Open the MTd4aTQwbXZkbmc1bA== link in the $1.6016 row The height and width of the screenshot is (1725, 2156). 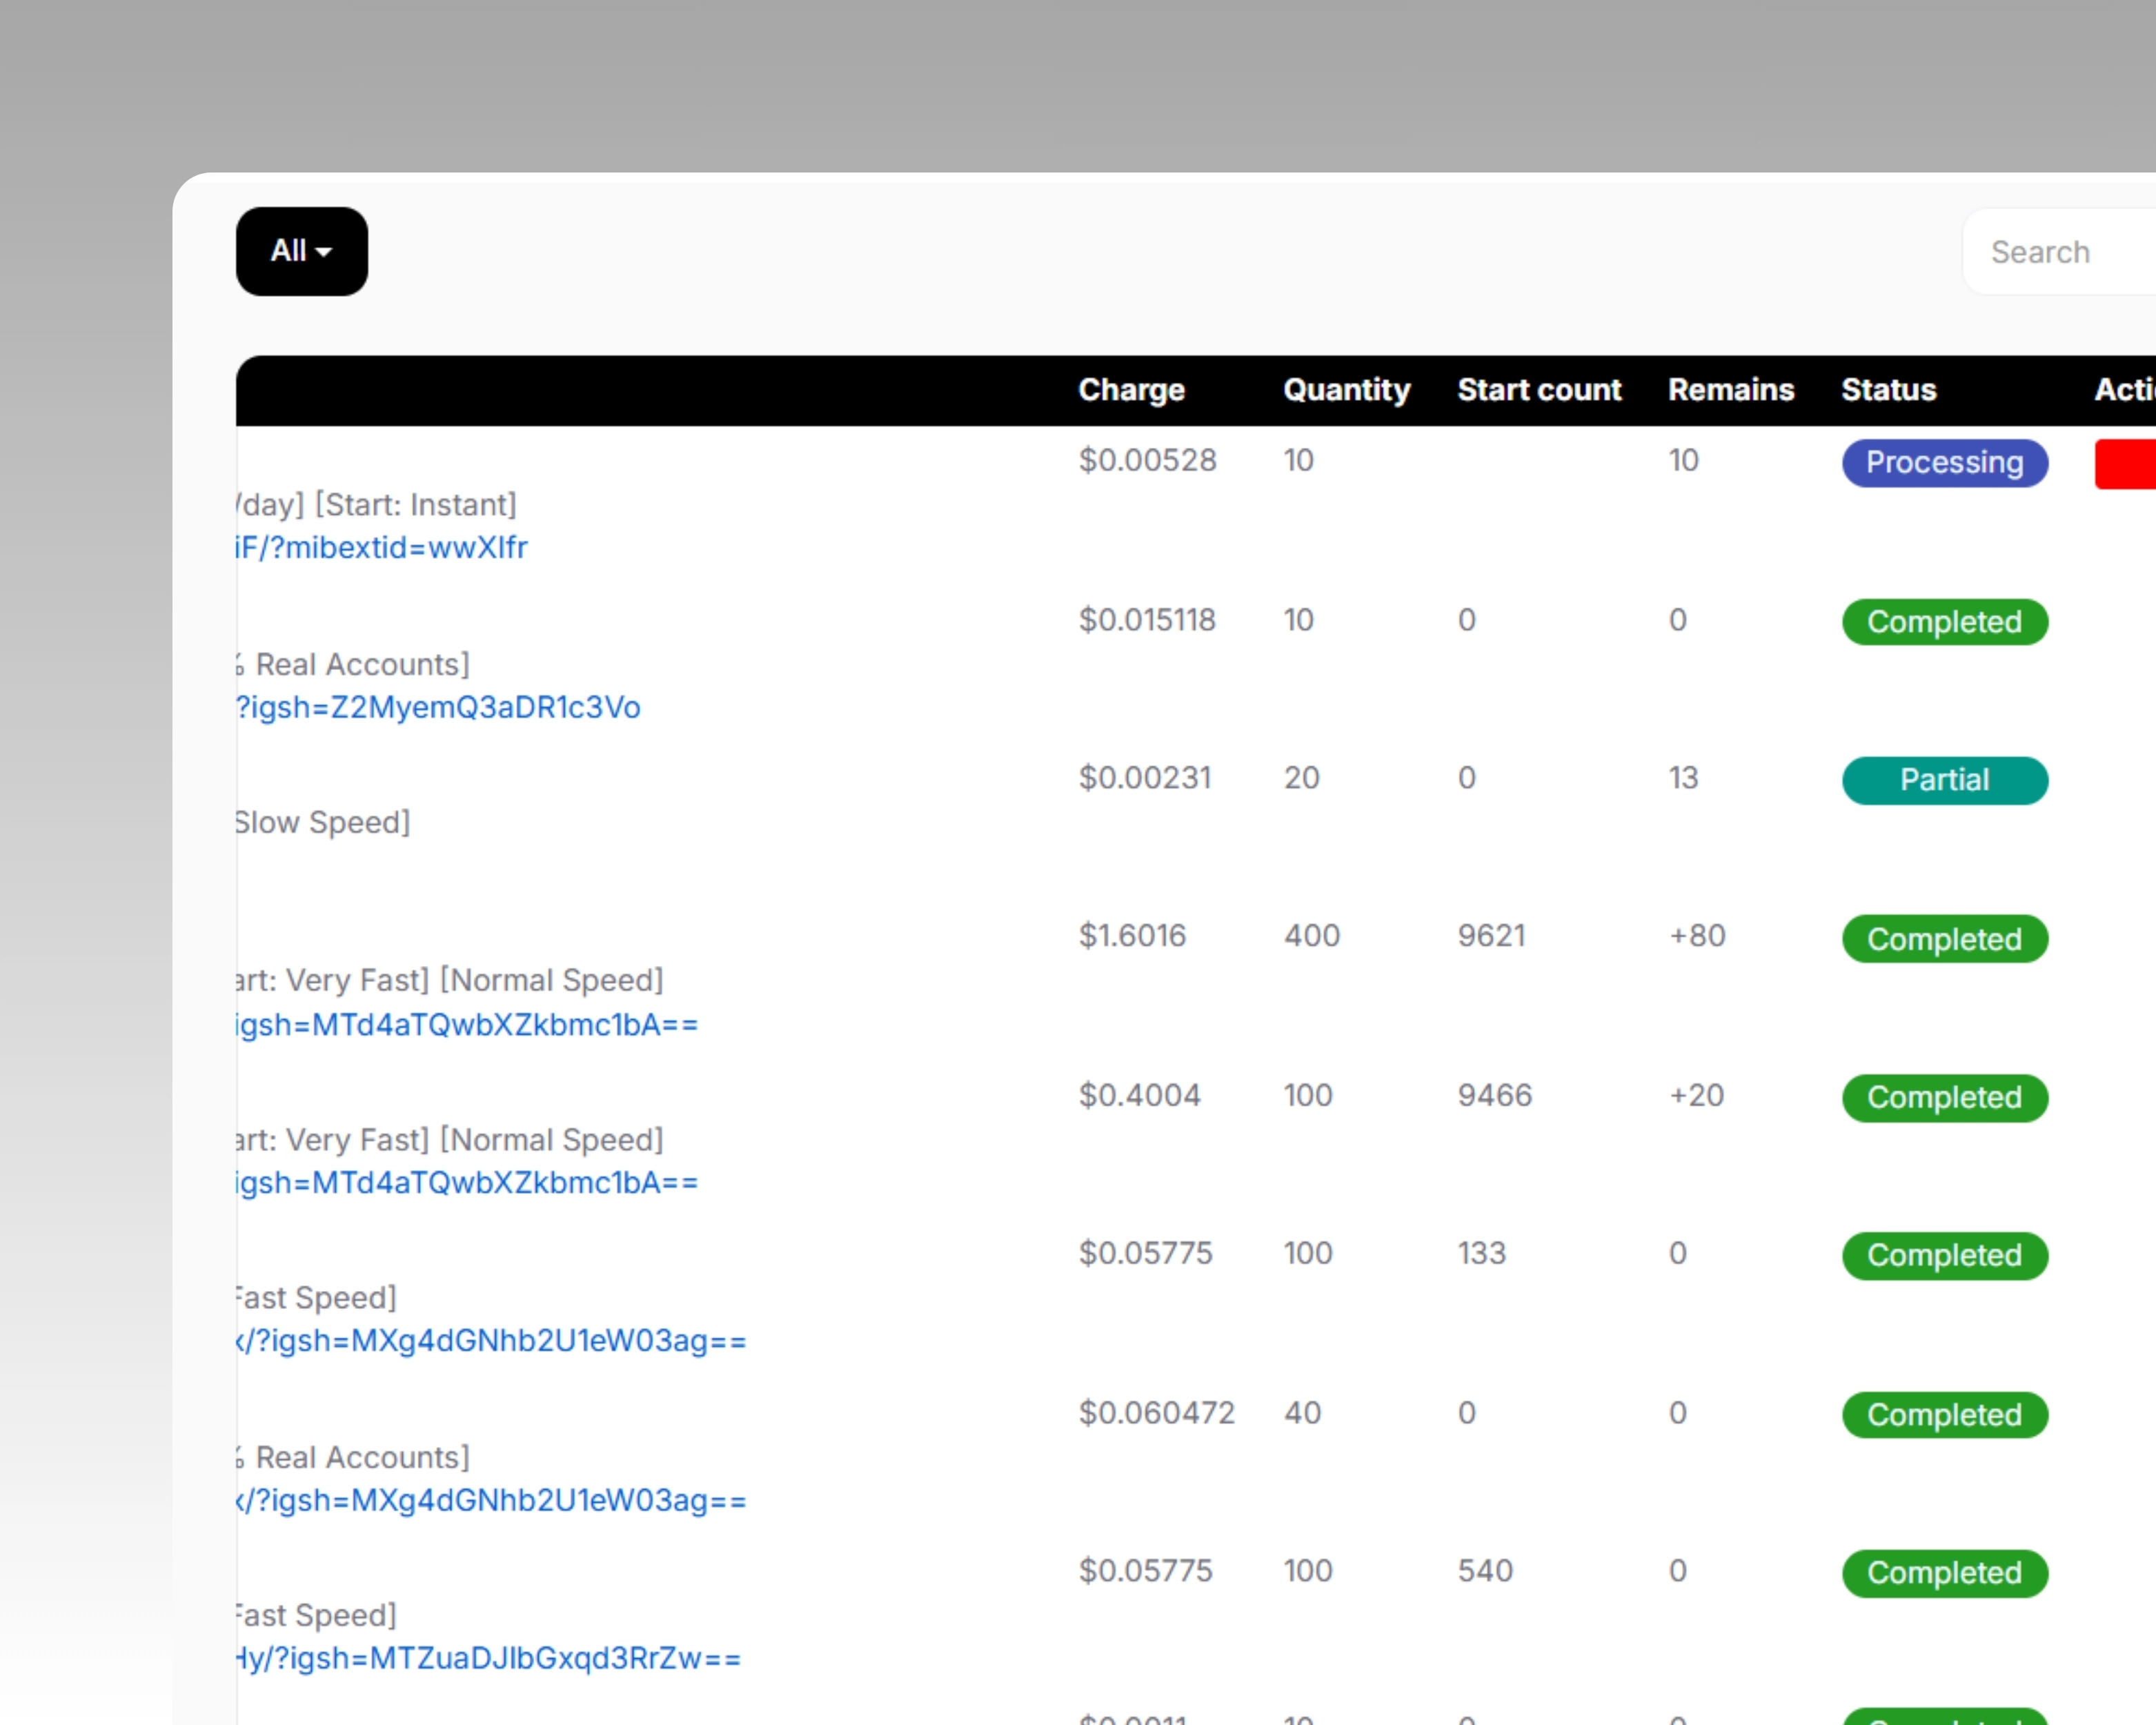pyautogui.click(x=467, y=1025)
